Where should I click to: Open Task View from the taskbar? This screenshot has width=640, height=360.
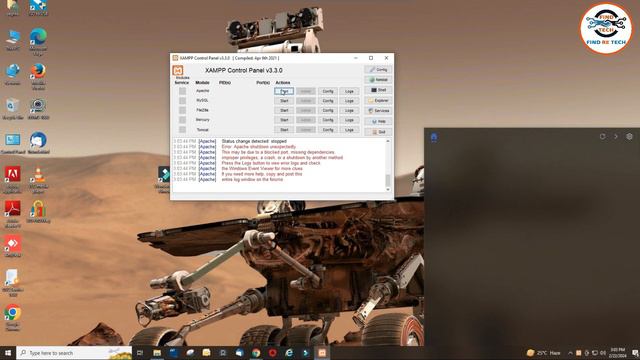pos(140,353)
